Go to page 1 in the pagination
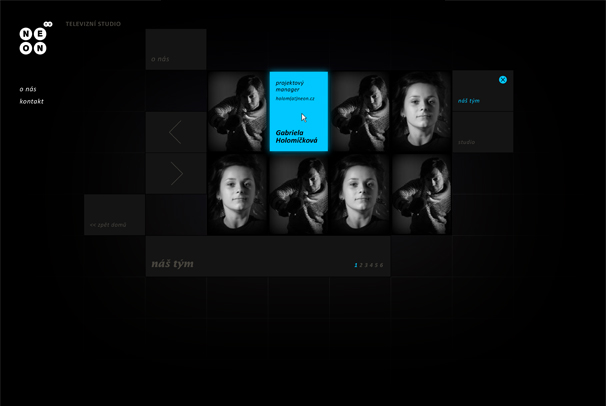The image size is (606, 406). coord(356,265)
